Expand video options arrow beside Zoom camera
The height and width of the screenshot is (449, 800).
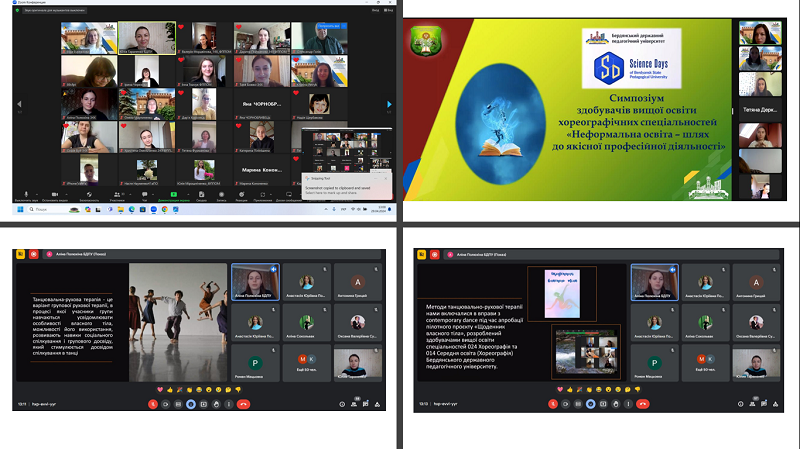(67, 195)
